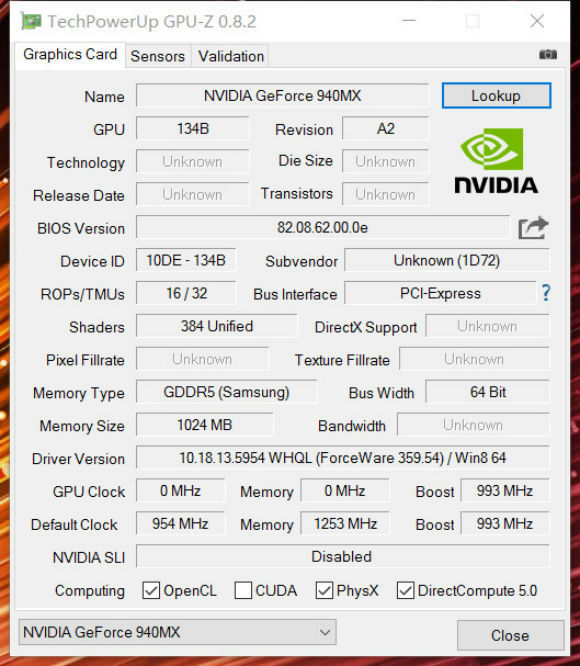Click the screenshot camera icon
The image size is (580, 666).
pyautogui.click(x=548, y=54)
